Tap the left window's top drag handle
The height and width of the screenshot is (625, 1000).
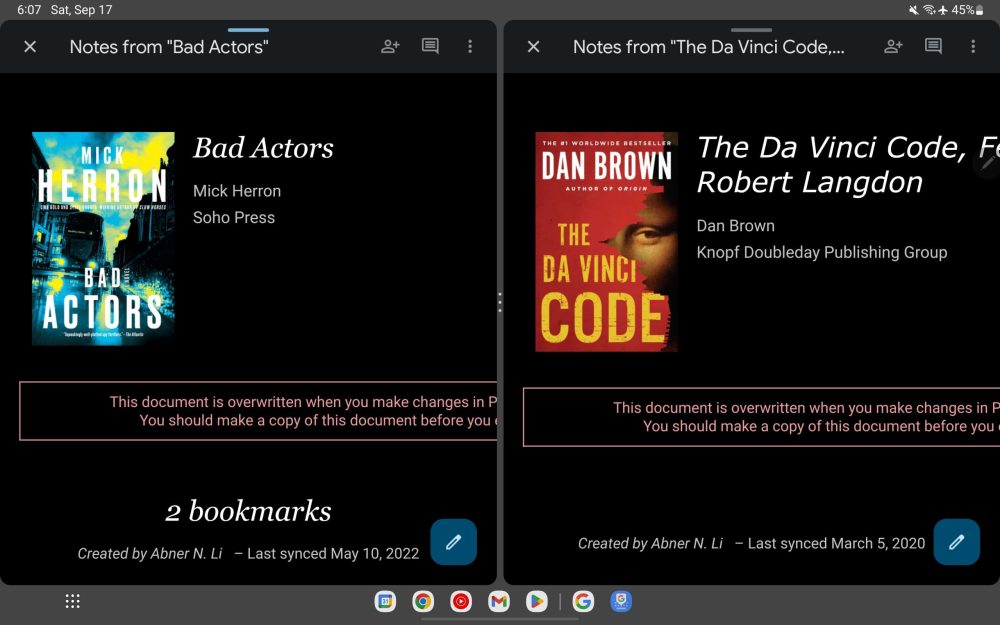point(248,30)
